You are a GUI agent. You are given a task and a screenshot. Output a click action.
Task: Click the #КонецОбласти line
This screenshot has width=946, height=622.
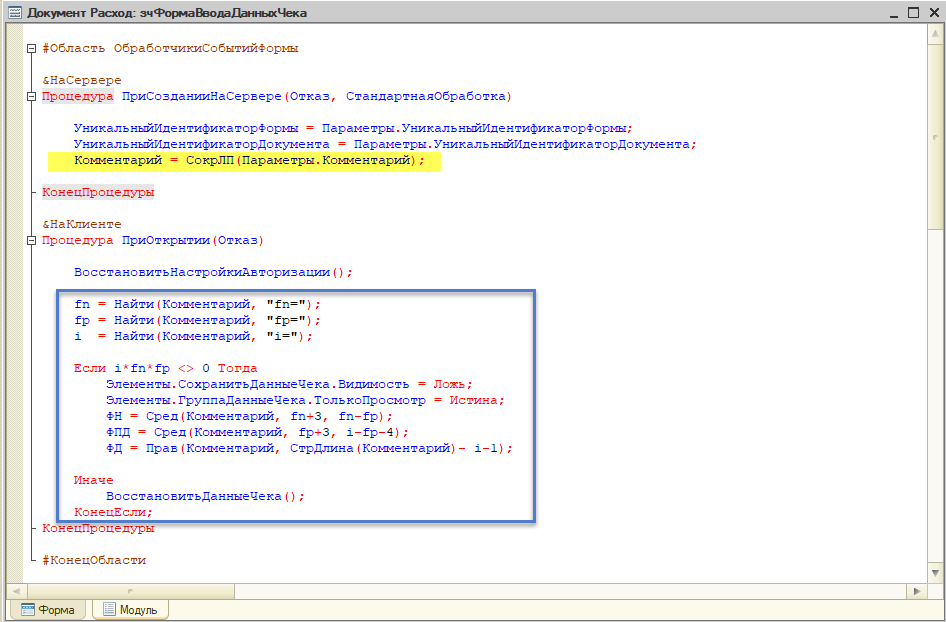(x=94, y=560)
